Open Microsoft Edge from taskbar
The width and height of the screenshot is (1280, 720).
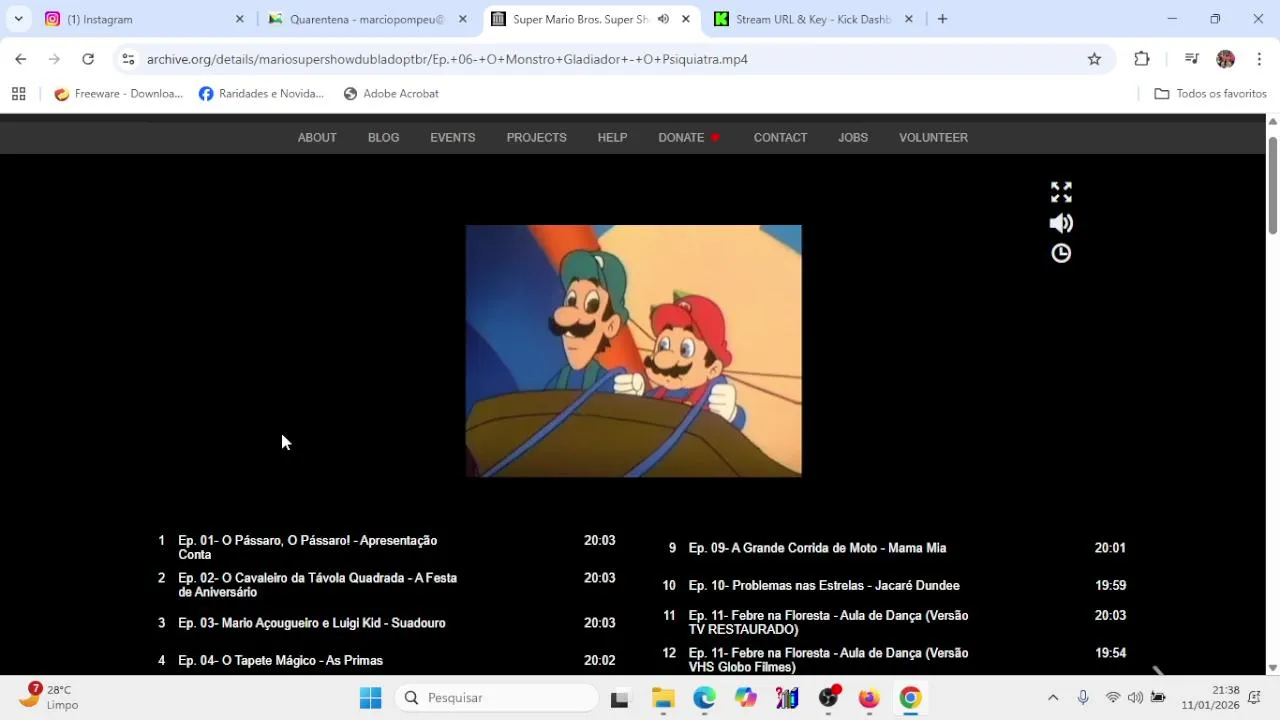704,698
